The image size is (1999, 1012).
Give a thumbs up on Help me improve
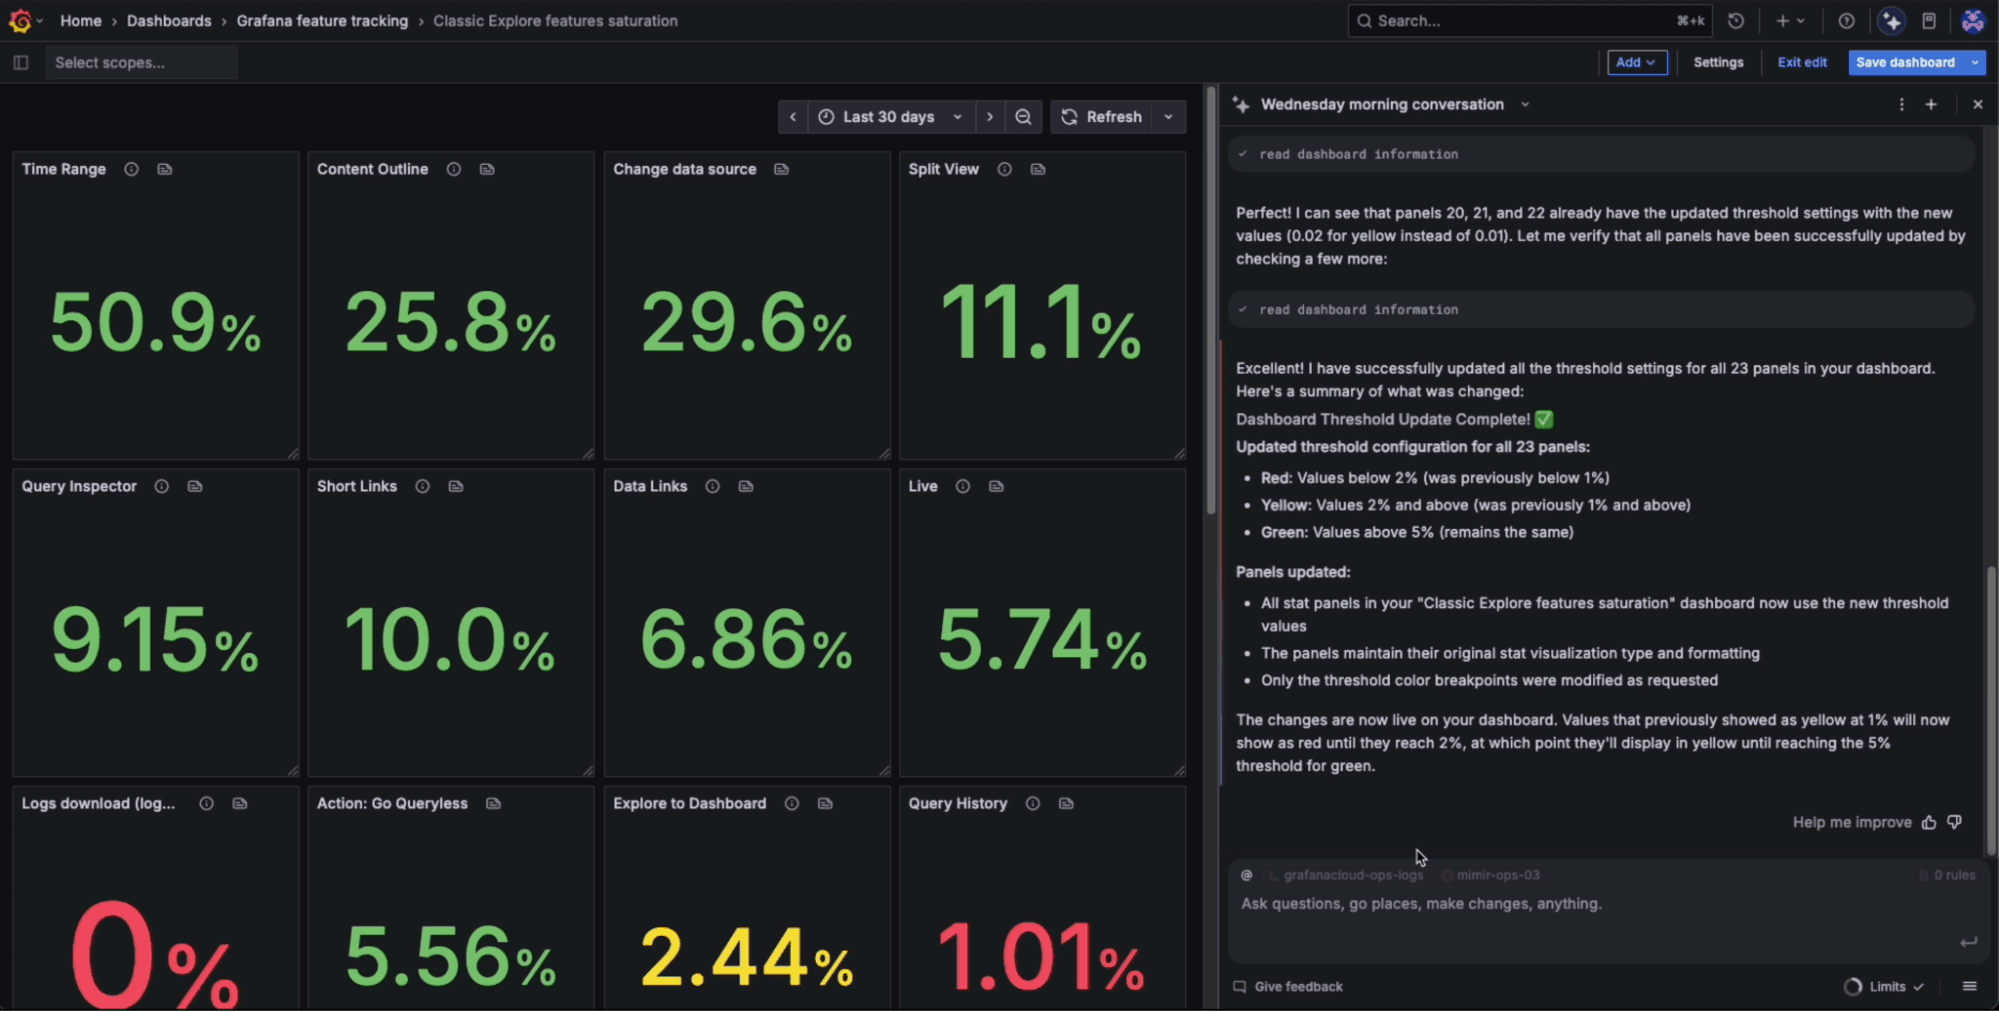click(x=1929, y=822)
